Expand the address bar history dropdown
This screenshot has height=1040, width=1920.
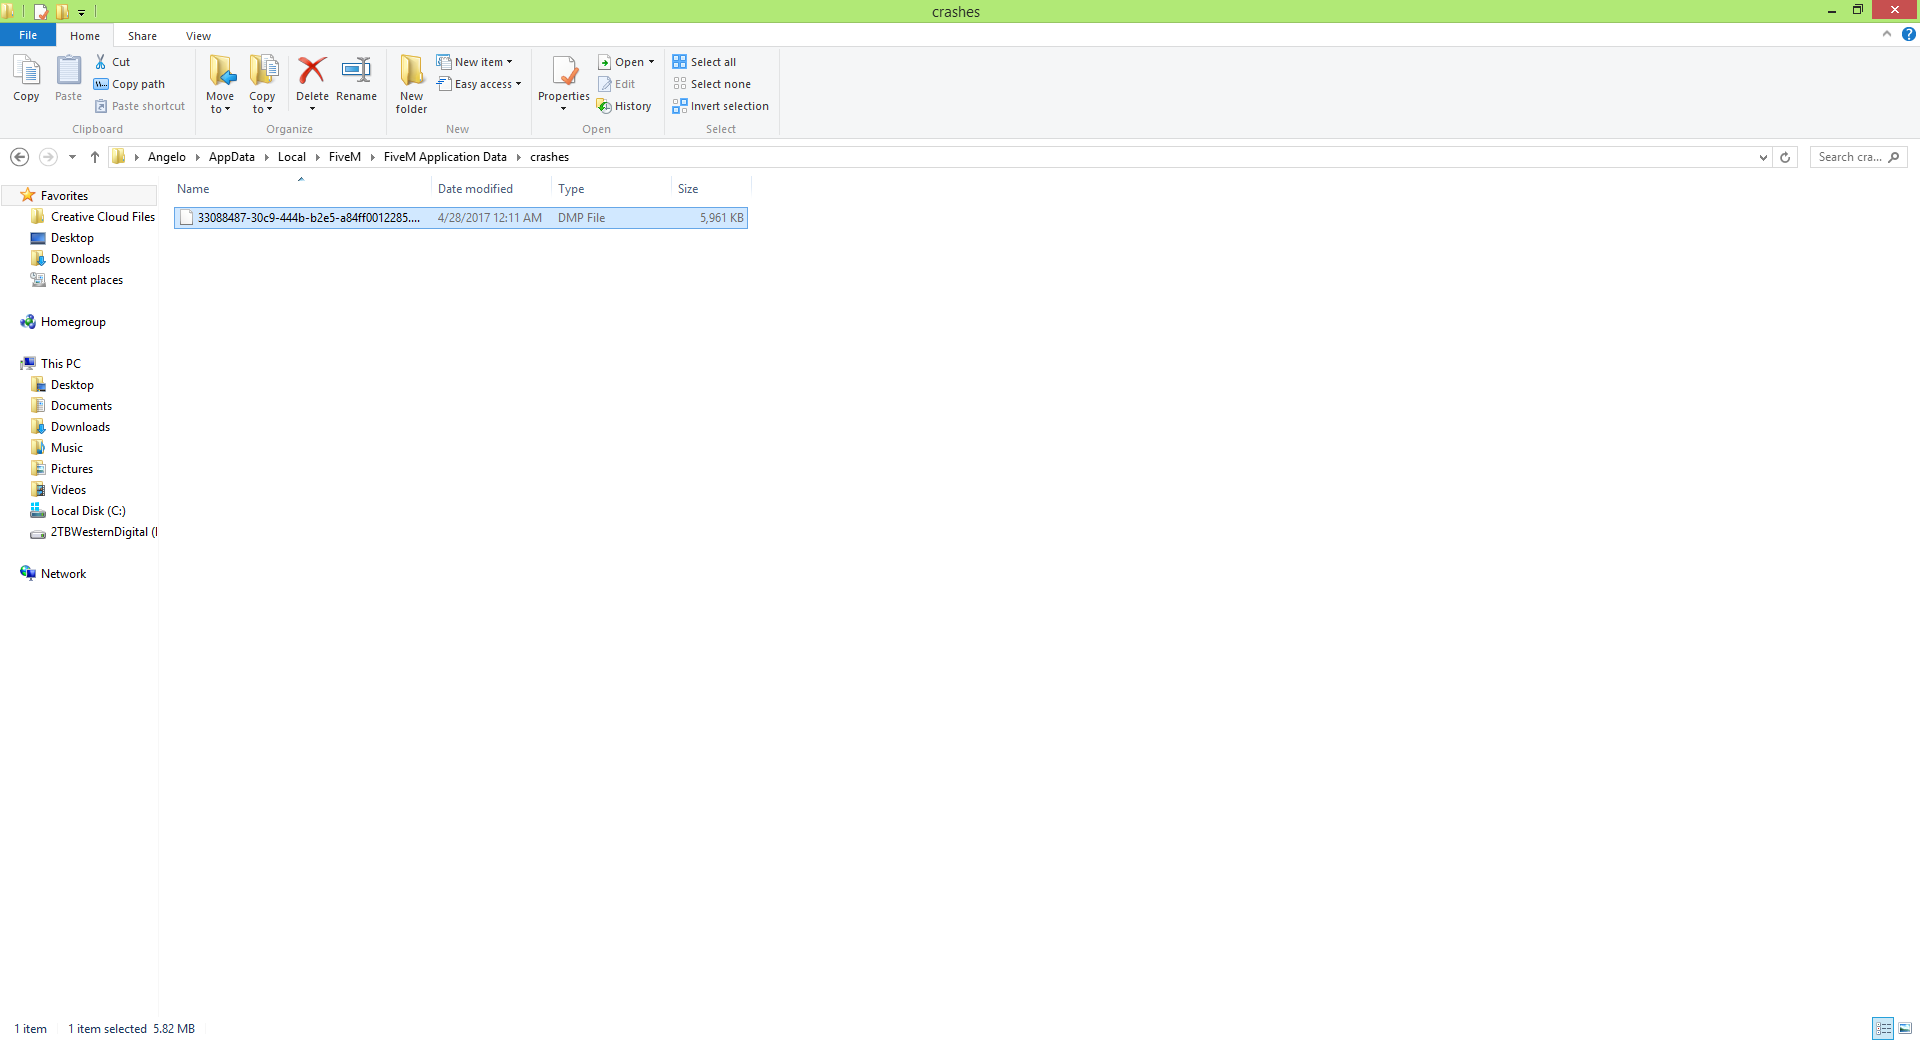coord(1763,157)
